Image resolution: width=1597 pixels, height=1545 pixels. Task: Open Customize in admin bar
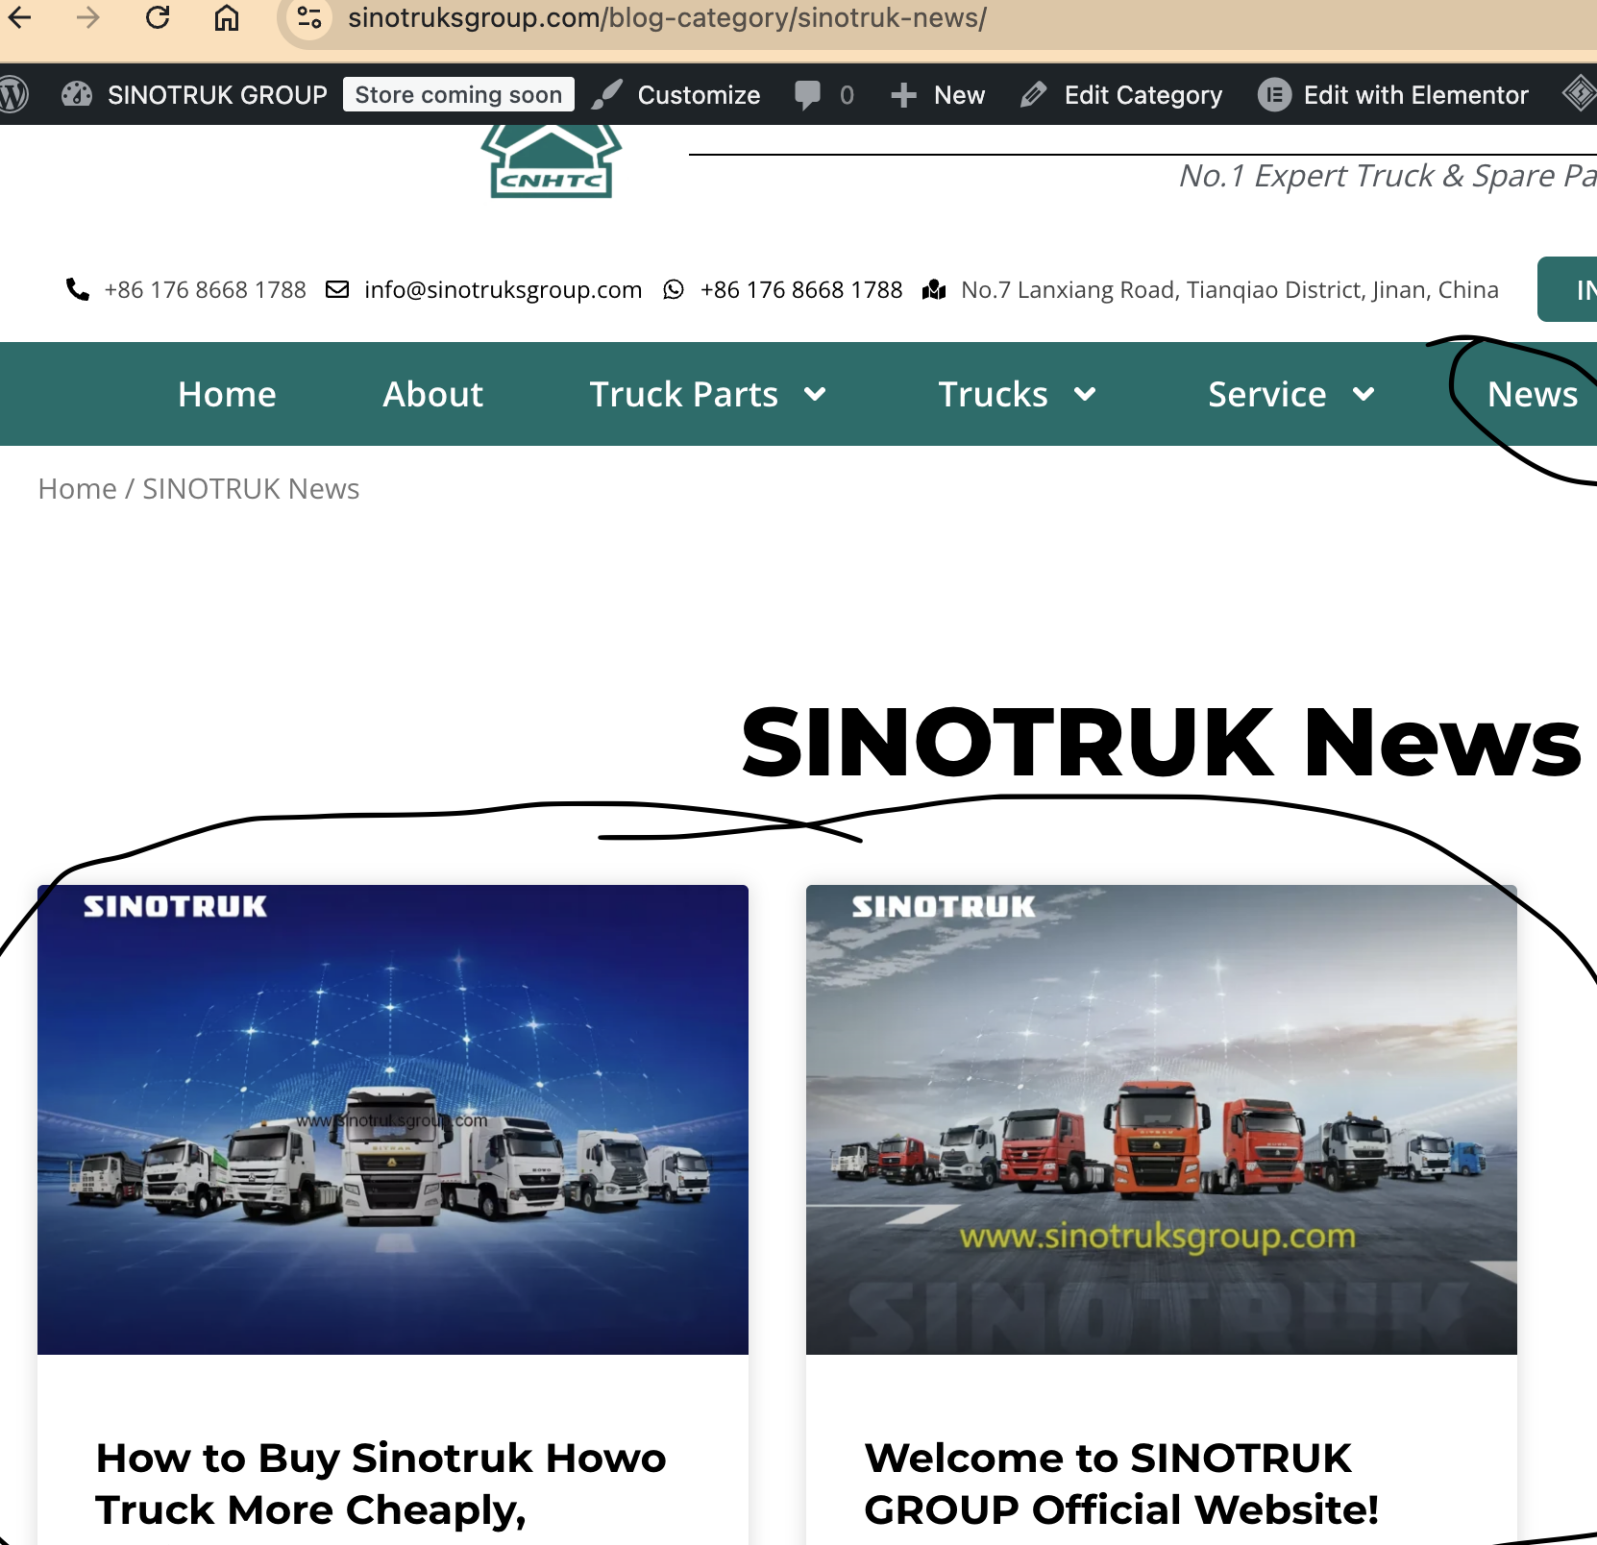[x=676, y=95]
